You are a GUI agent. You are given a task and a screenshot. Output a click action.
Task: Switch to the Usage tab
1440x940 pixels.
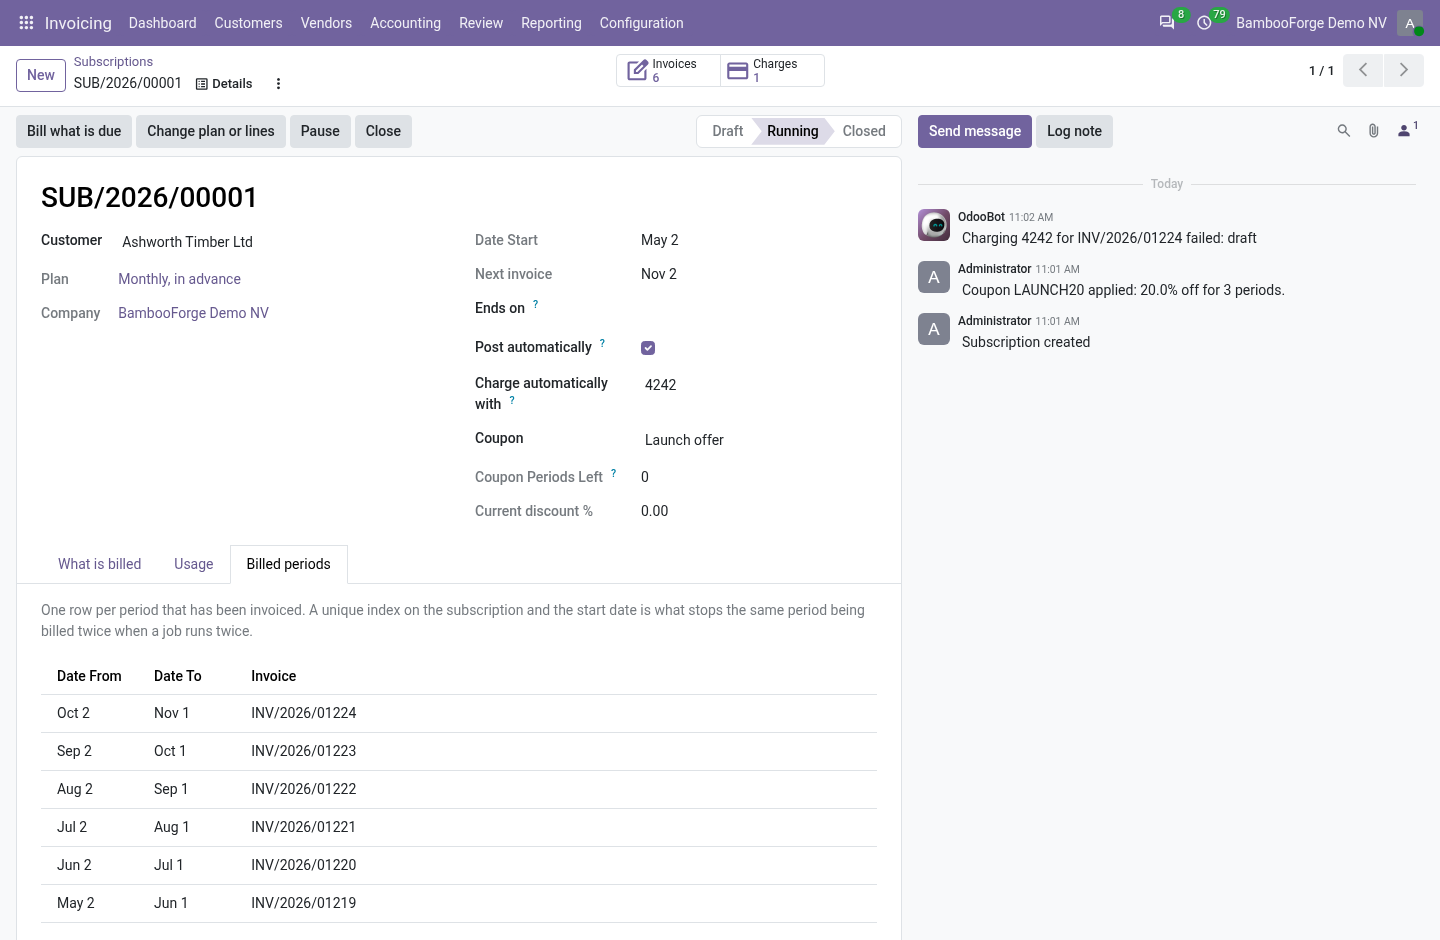[x=194, y=564]
